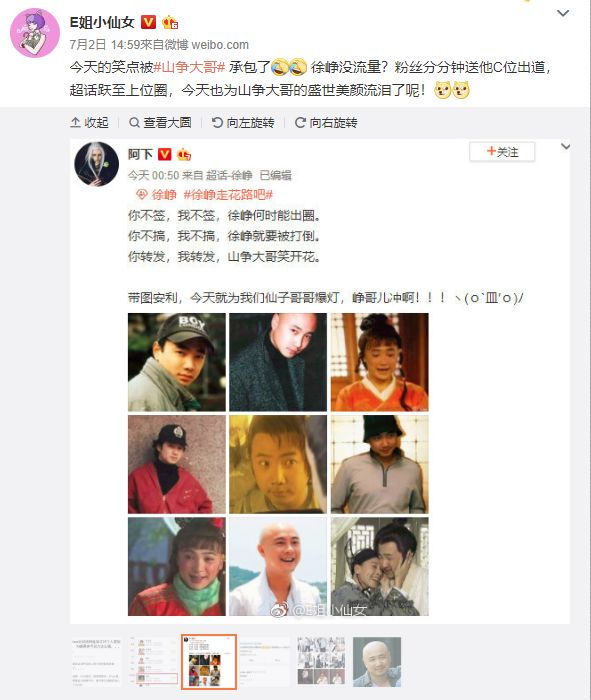This screenshot has height=700, width=591.
Task: Rotate the image right with 向右旋转
Action: (x=326, y=122)
